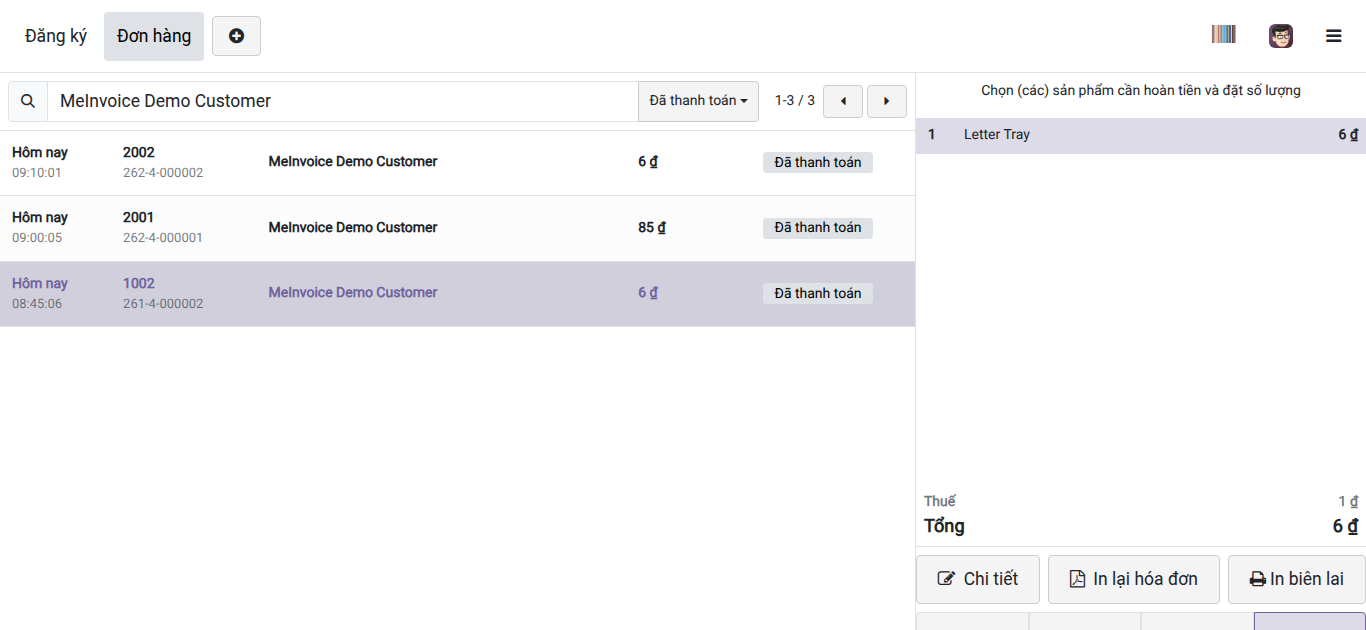Select order 1002 row
1366x630 pixels.
click(457, 294)
